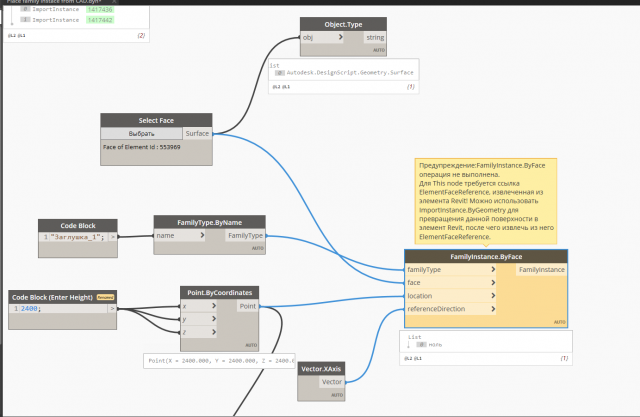Click the yellow warning message bubble
The width and height of the screenshot is (640, 417).
click(486, 201)
